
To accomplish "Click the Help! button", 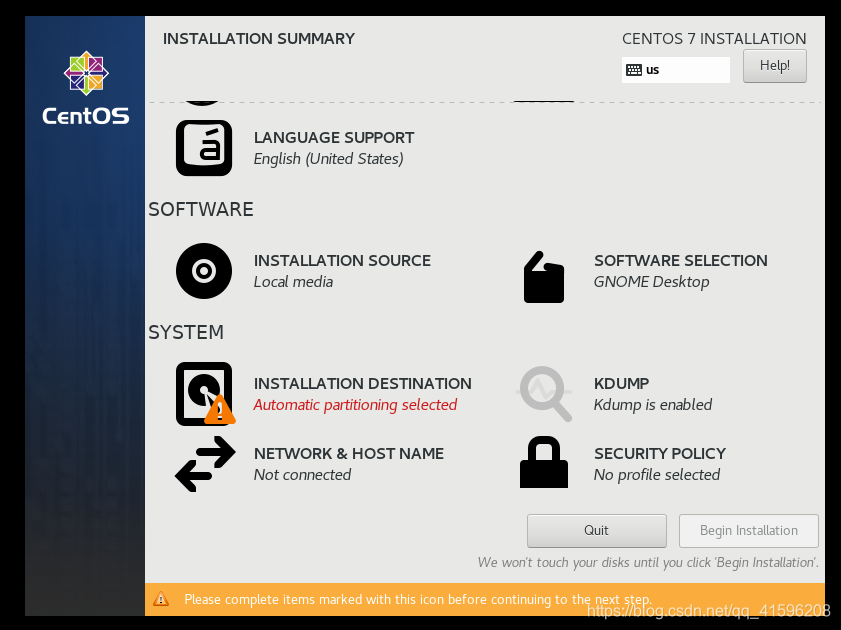I will (774, 66).
